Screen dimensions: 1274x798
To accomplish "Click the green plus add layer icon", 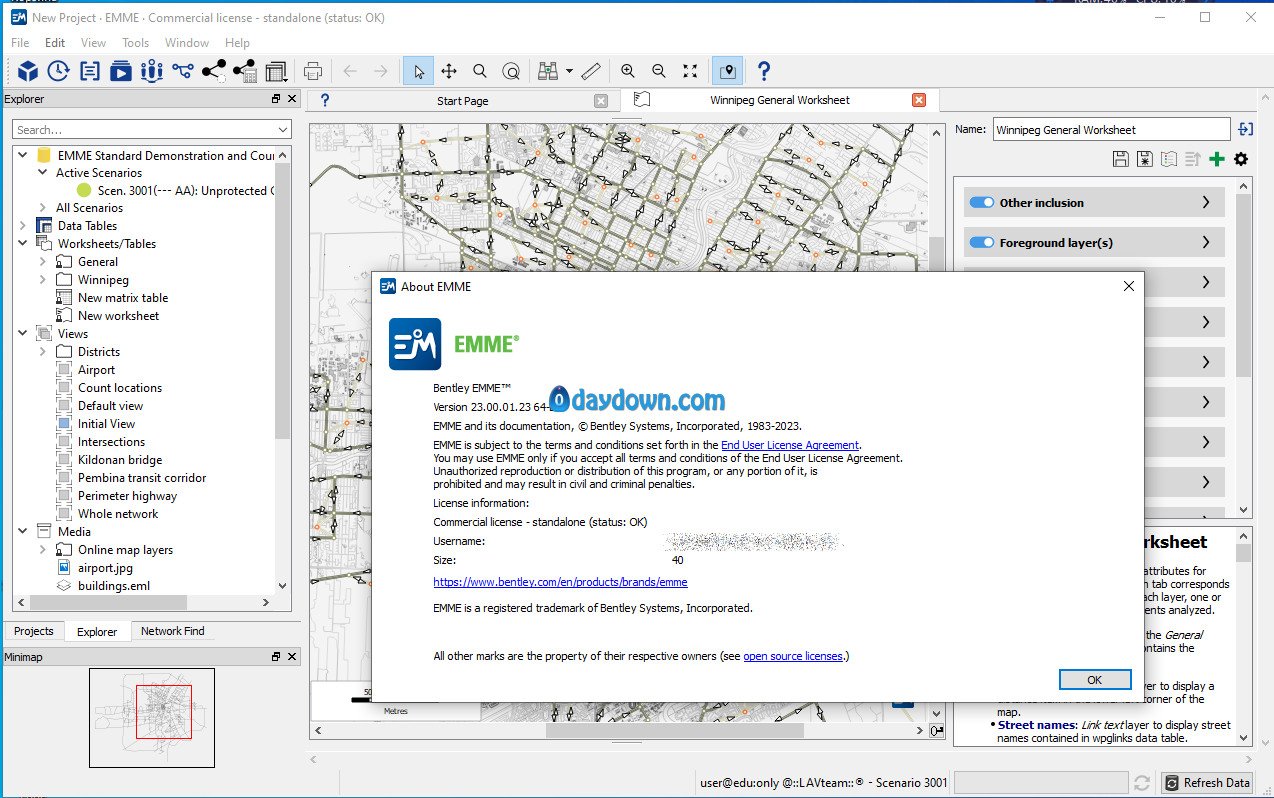I will [1216, 159].
